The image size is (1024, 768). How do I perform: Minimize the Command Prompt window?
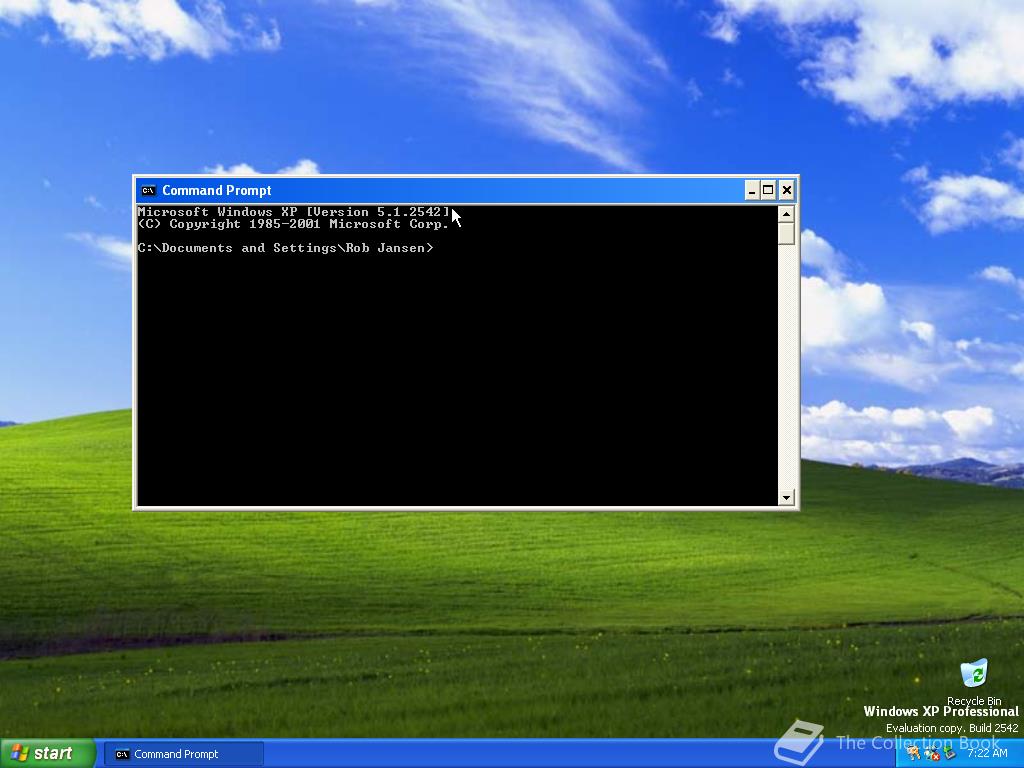752,190
